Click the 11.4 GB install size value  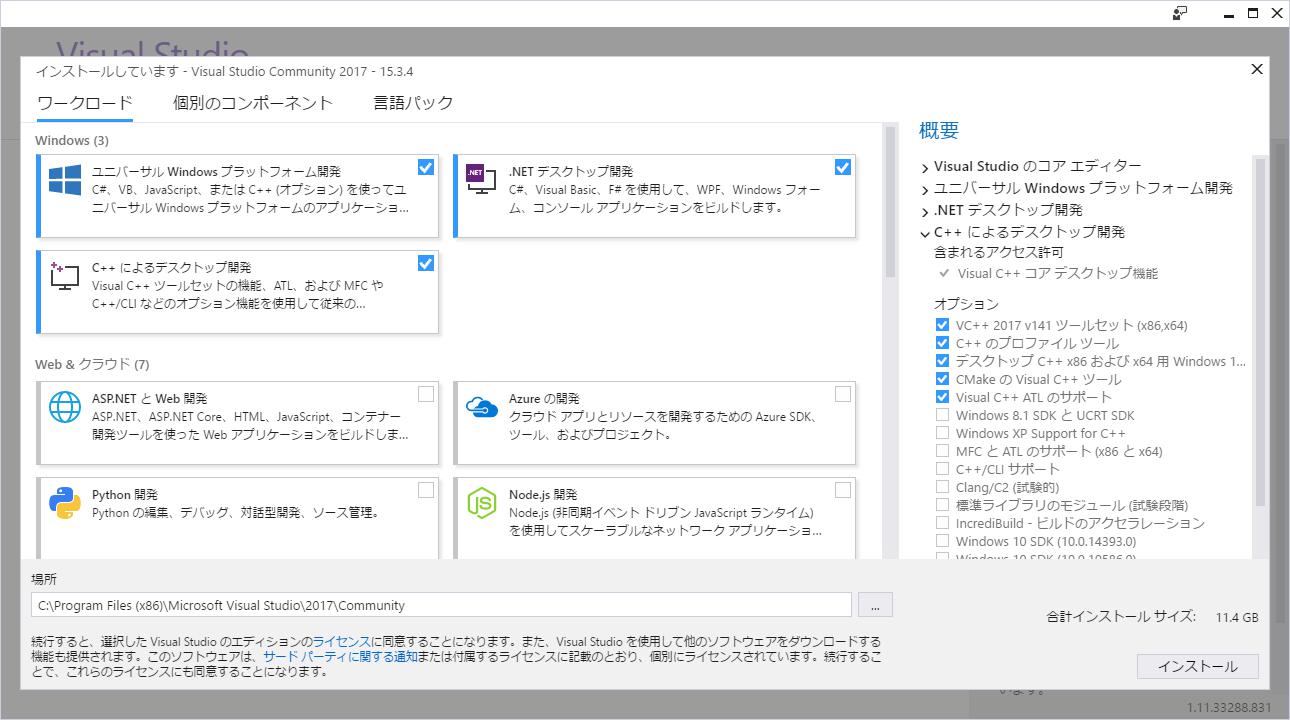click(x=1237, y=617)
